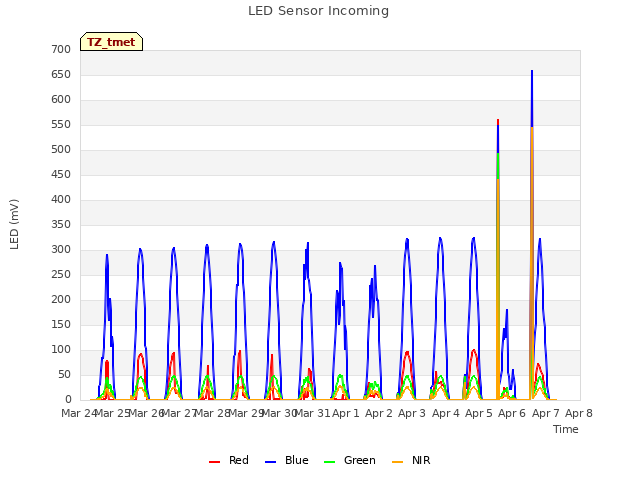Toggle the NIR series legend entry
This screenshot has width=640, height=480.
pos(411,460)
